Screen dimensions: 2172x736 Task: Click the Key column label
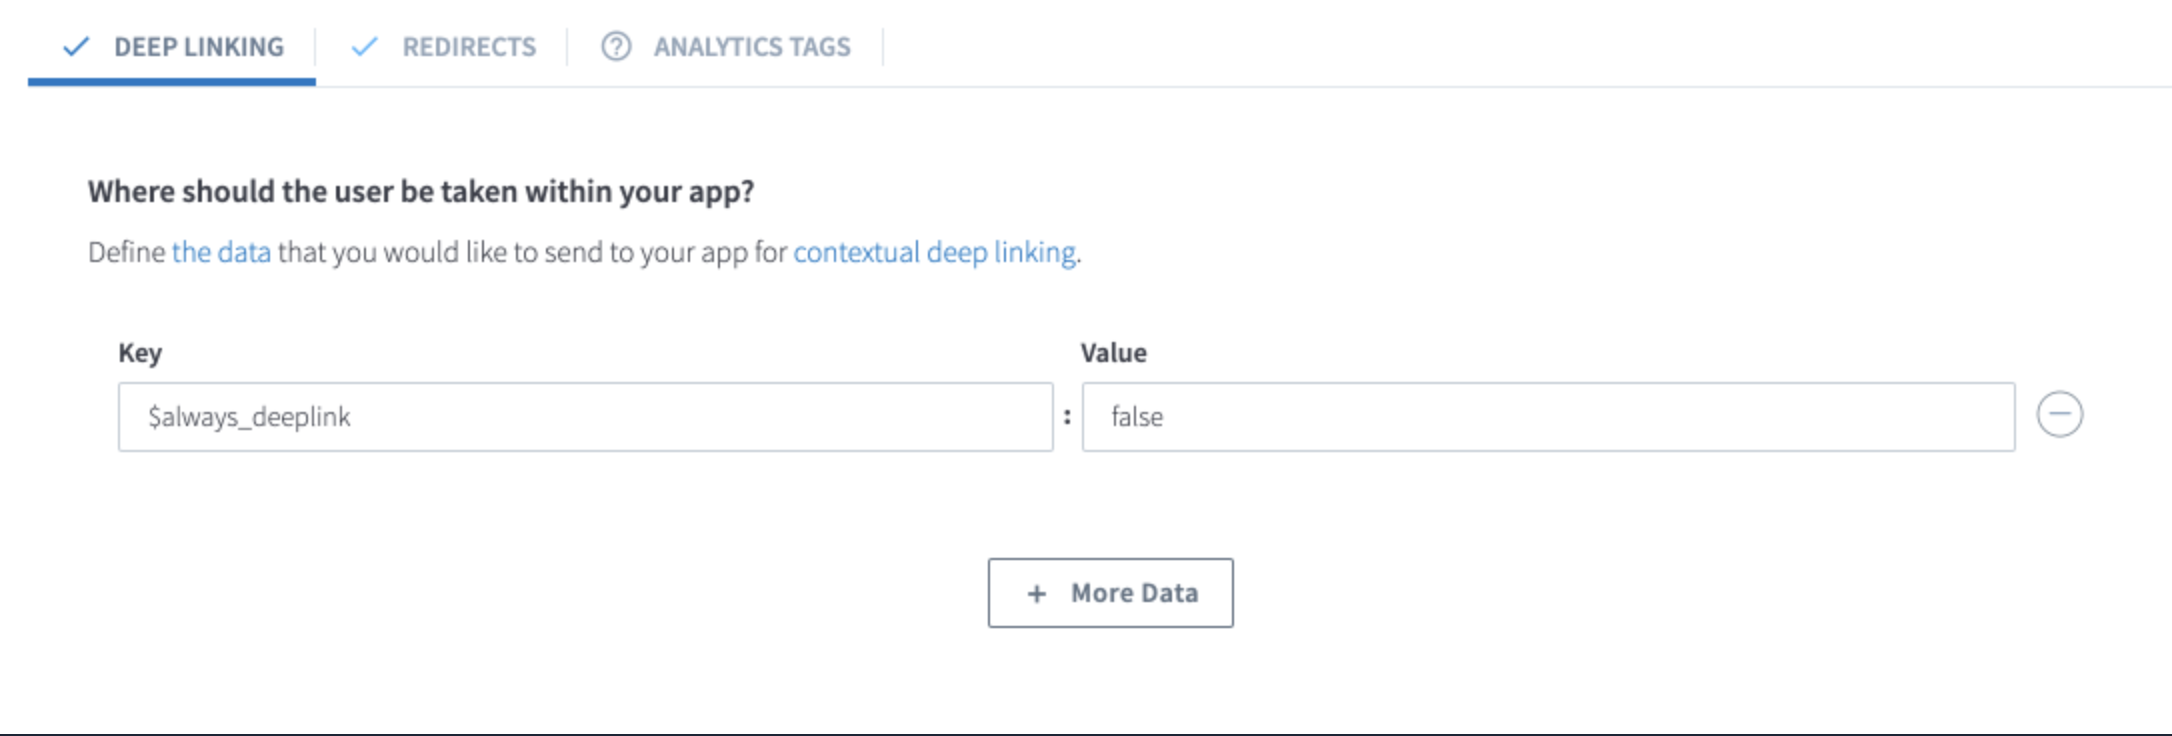(x=140, y=353)
